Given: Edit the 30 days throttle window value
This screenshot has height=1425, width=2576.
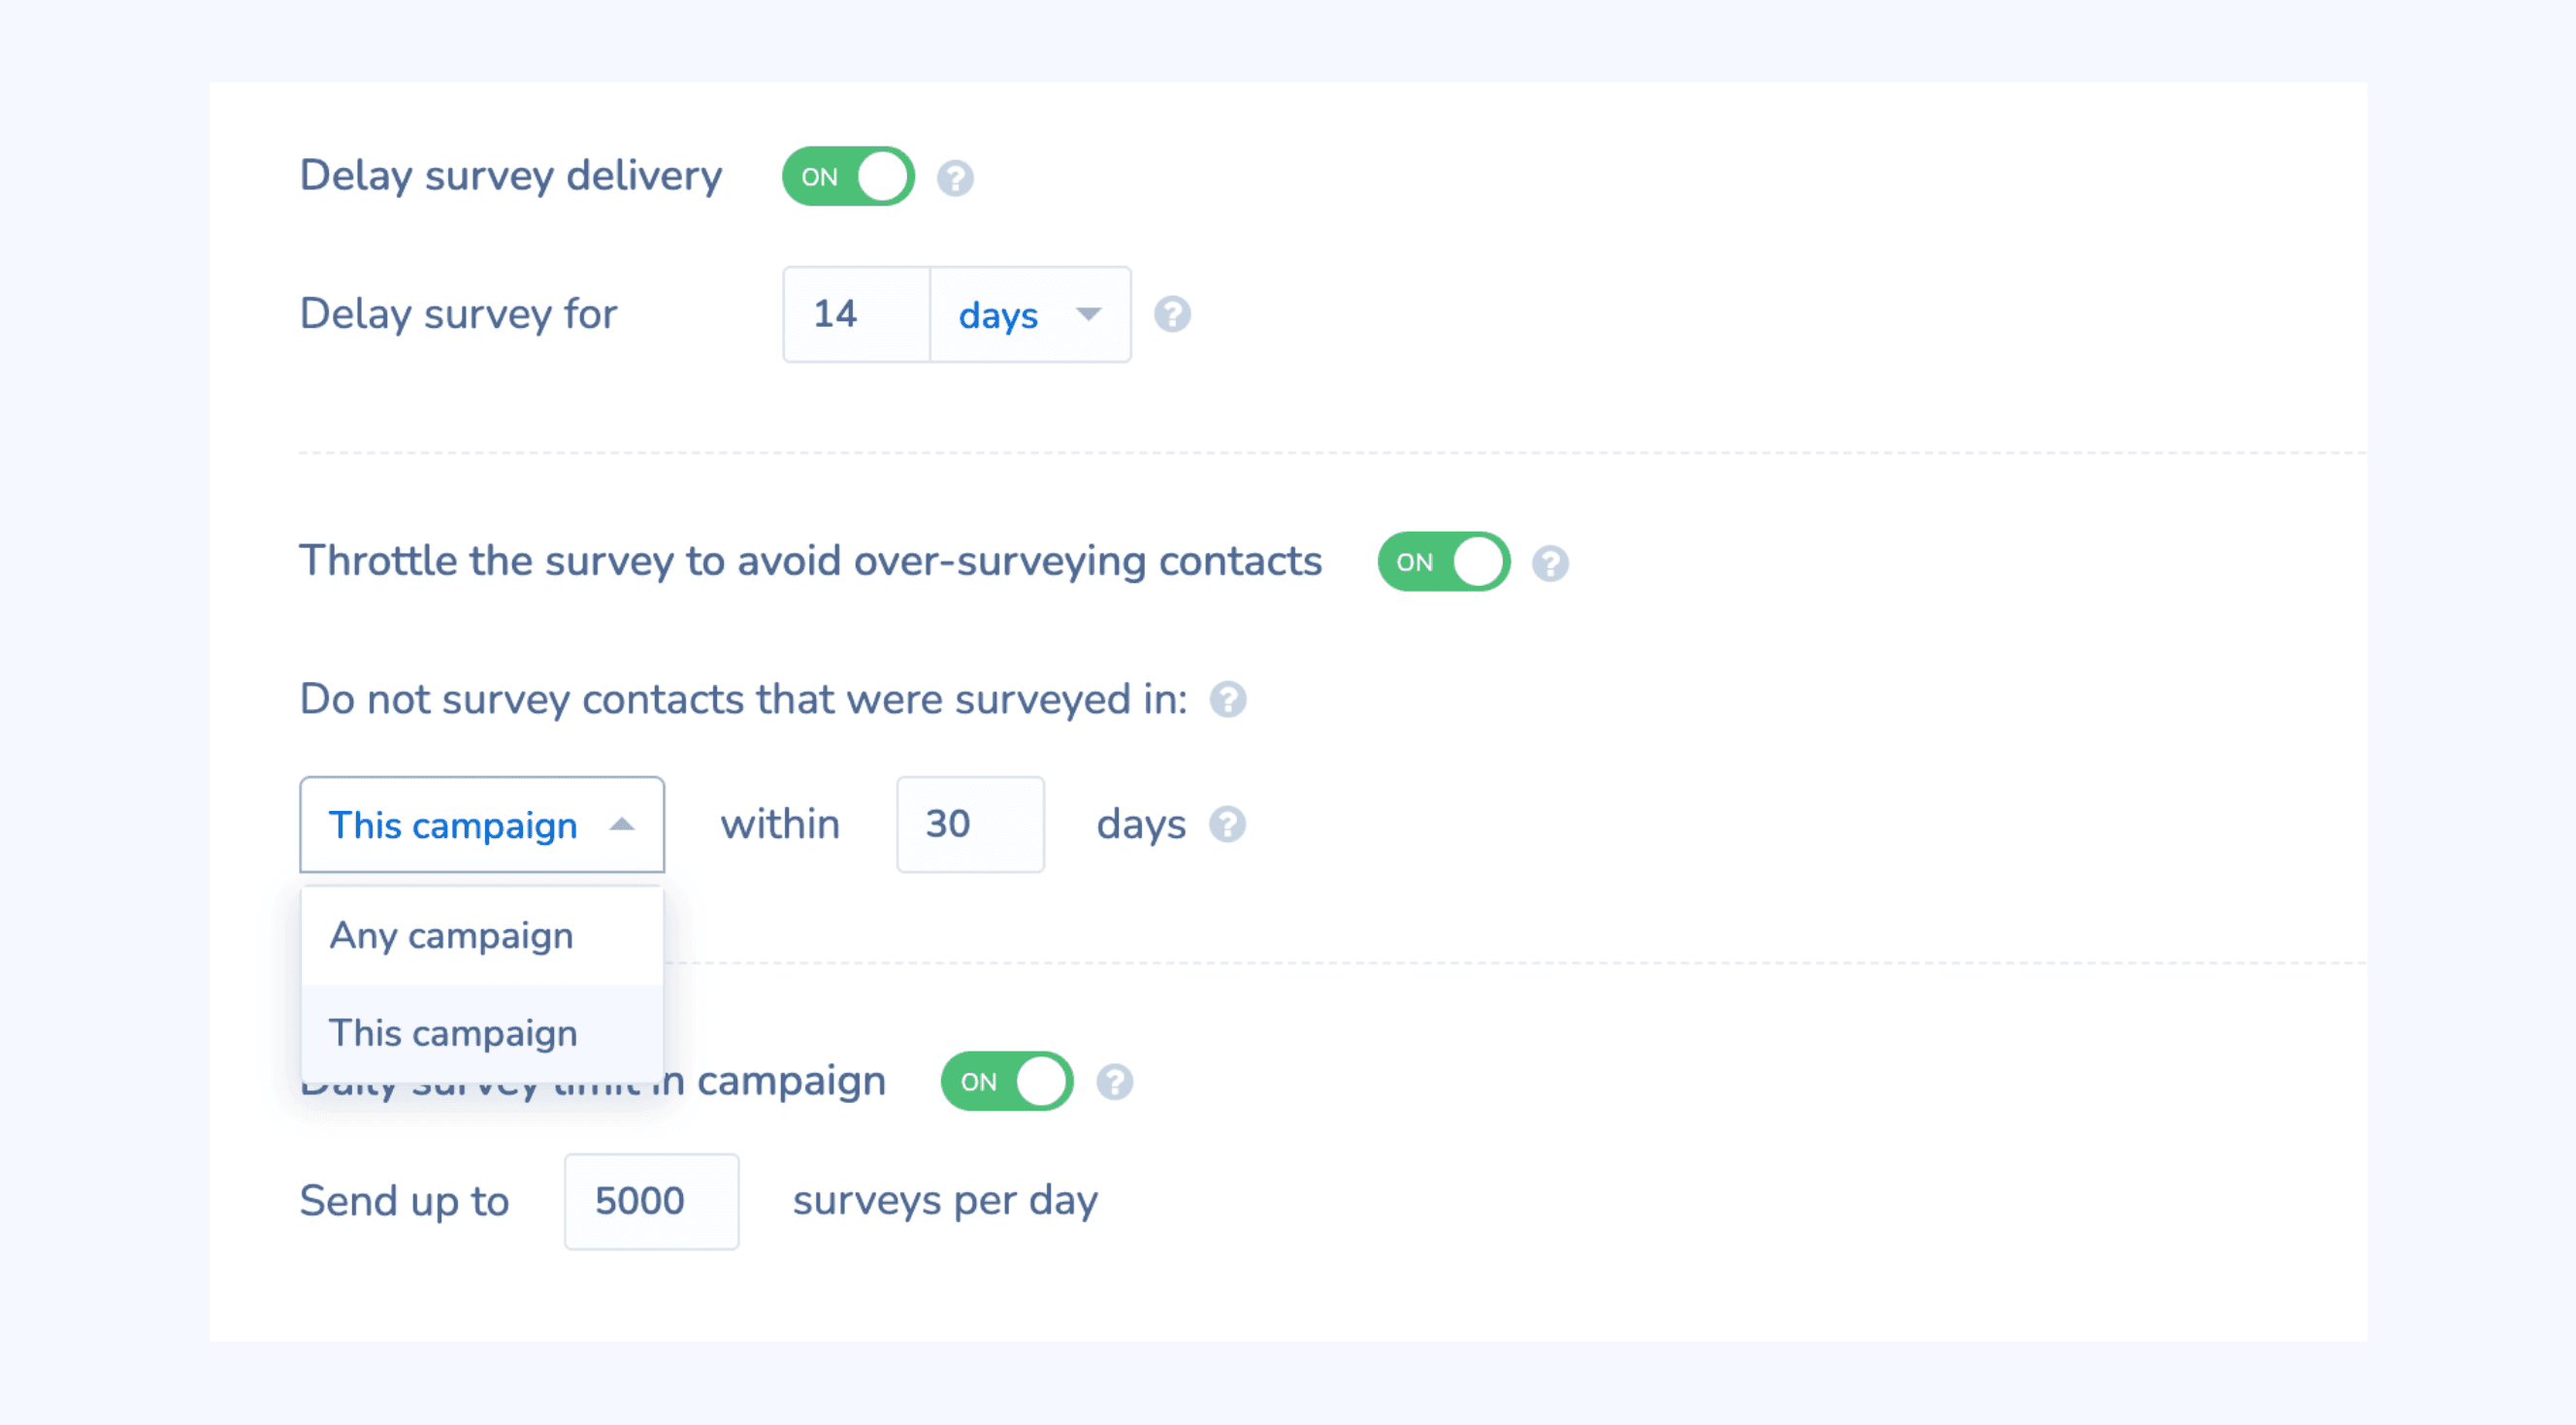Looking at the screenshot, I should pos(969,824).
